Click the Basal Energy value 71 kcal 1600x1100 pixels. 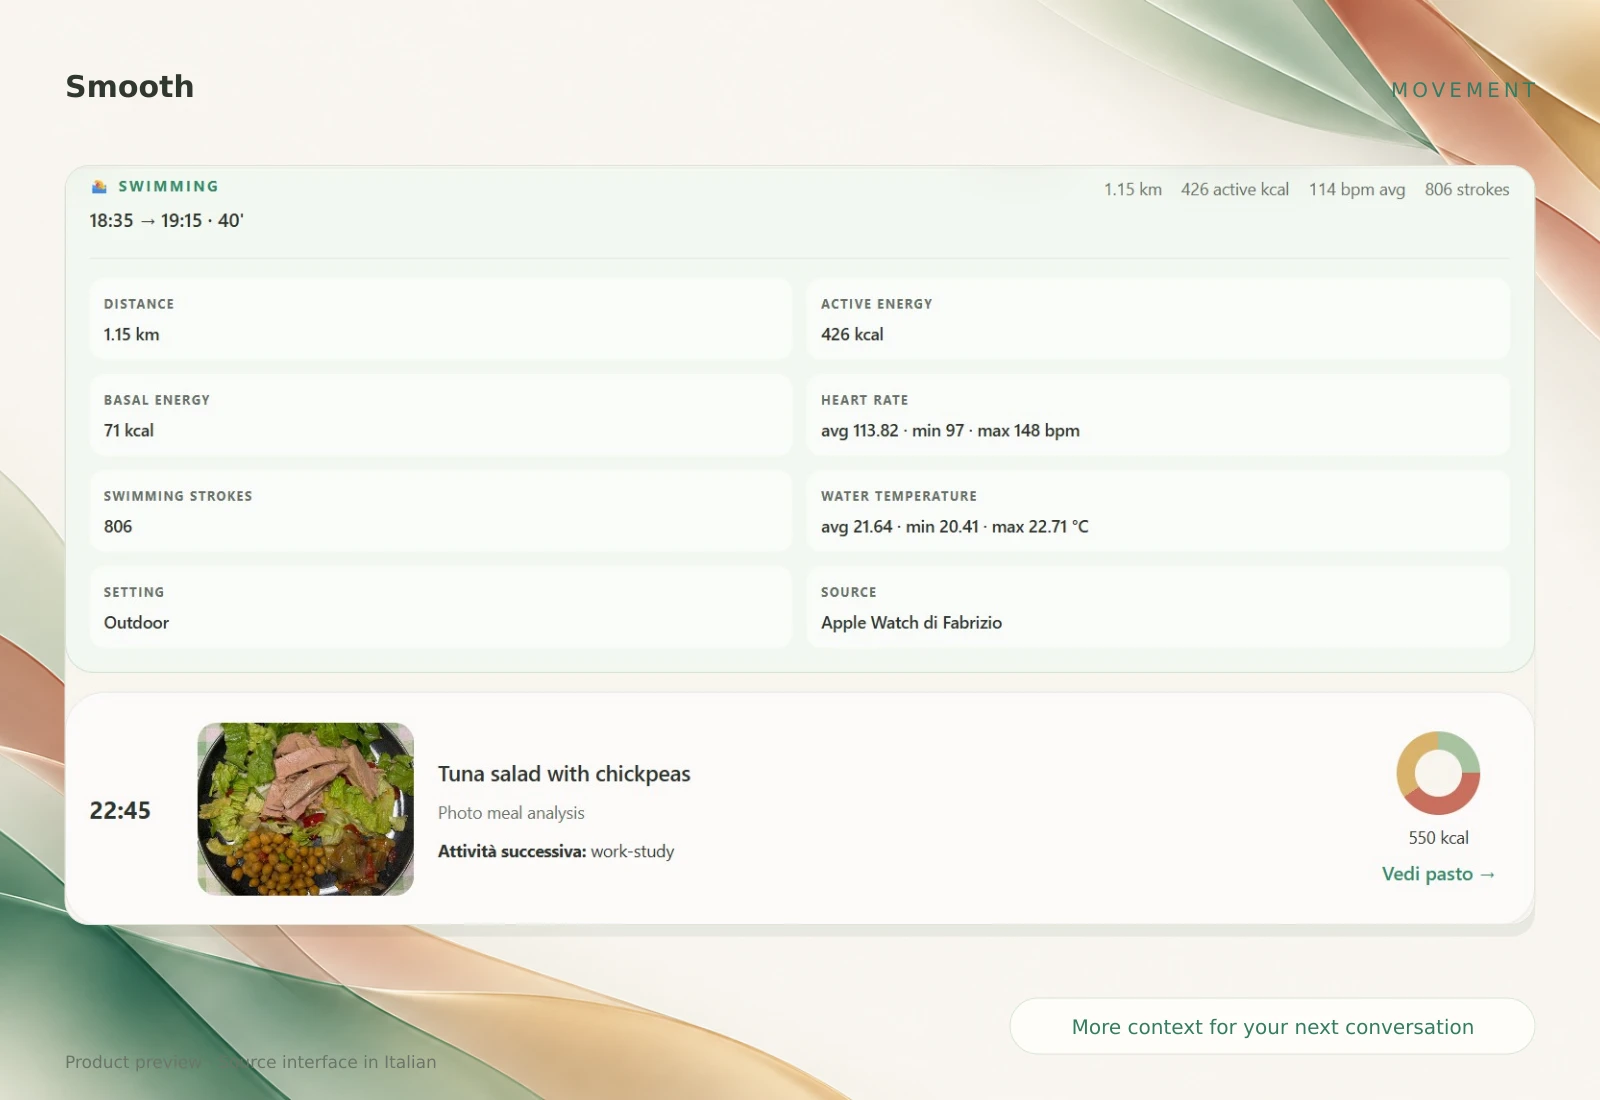(x=129, y=431)
